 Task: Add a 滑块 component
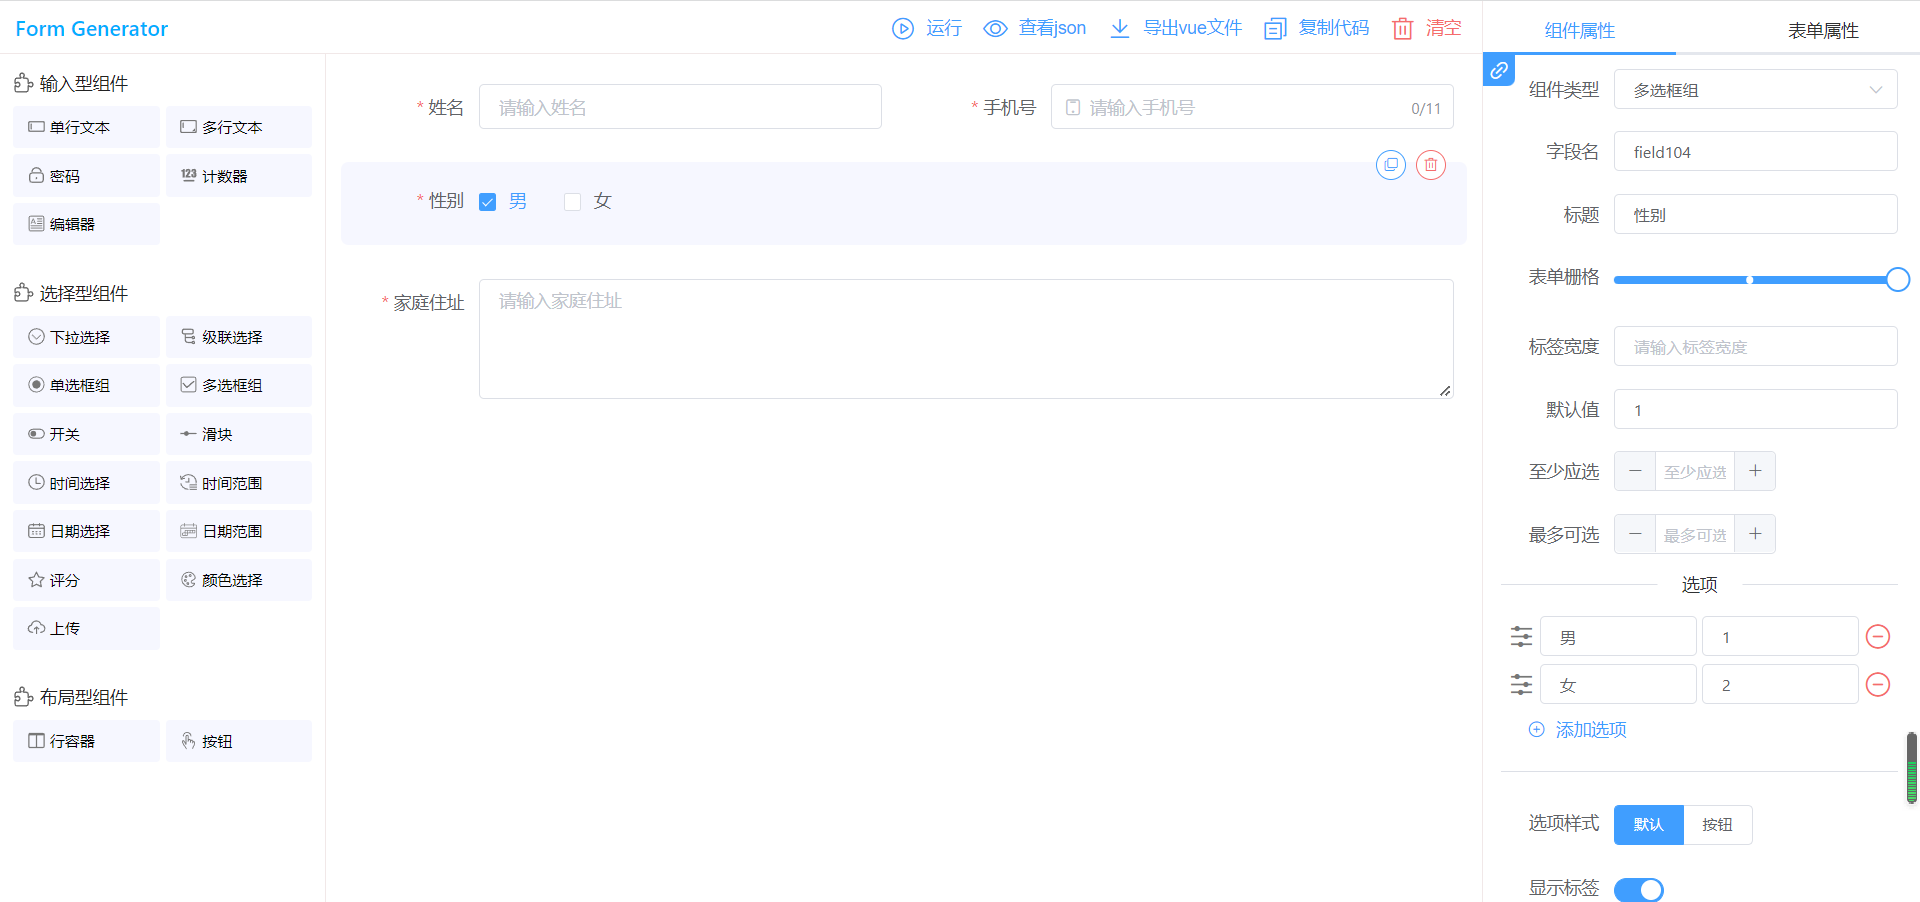pyautogui.click(x=239, y=434)
